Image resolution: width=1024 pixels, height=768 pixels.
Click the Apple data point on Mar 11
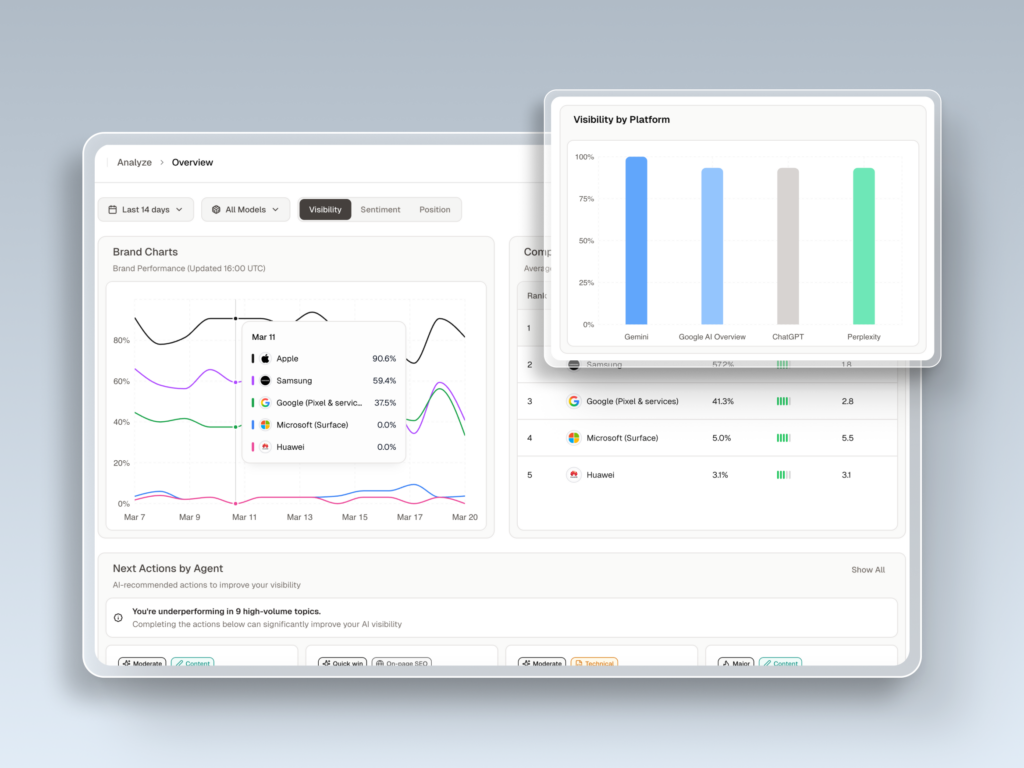(236, 319)
